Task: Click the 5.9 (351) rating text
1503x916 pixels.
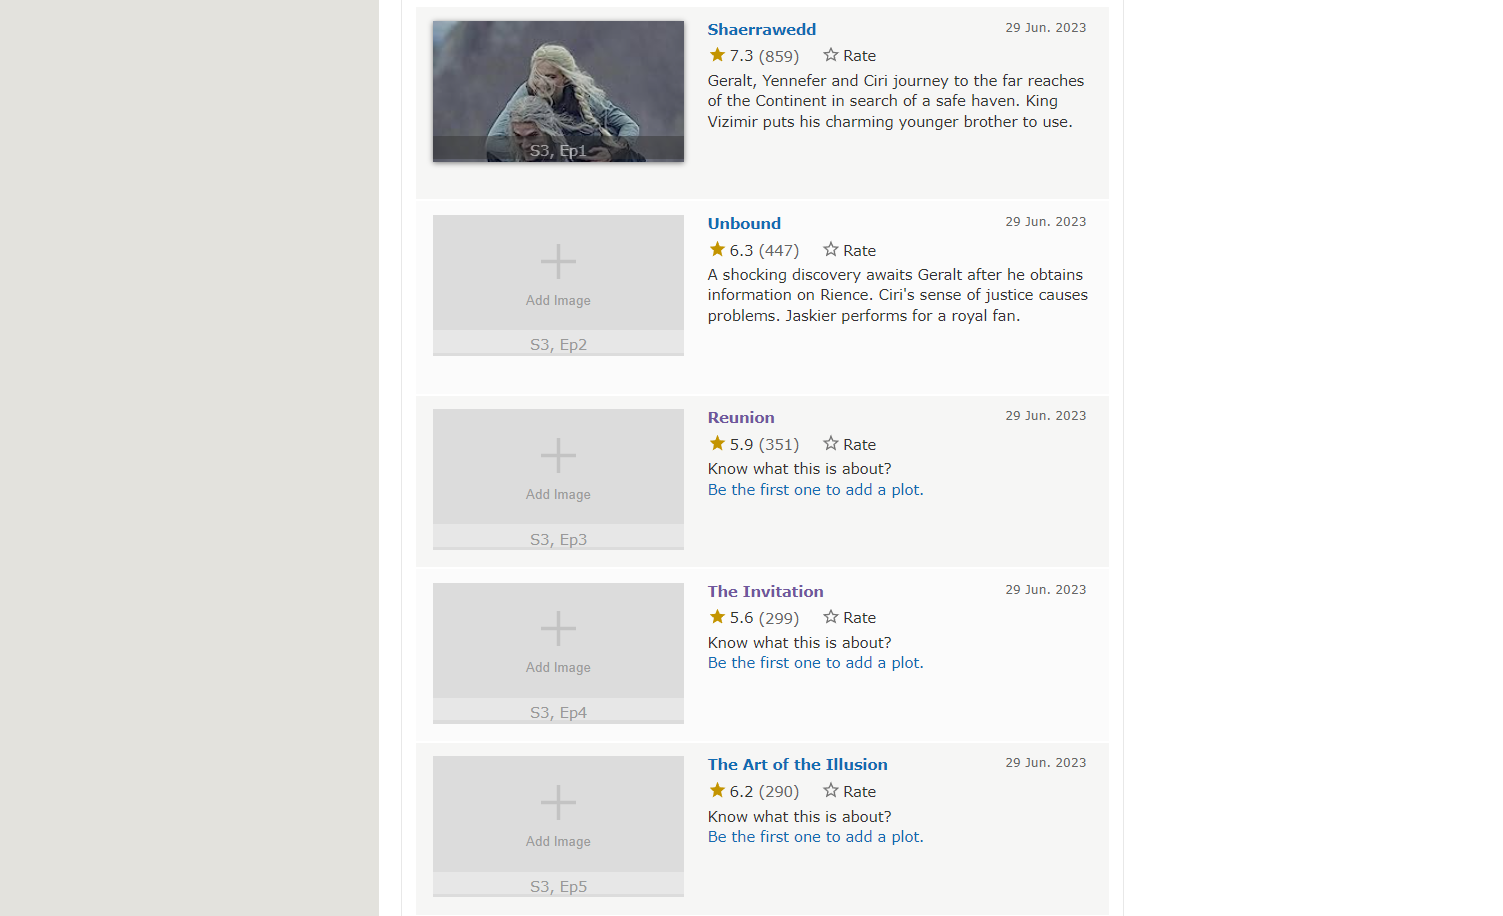Action: [x=764, y=444]
